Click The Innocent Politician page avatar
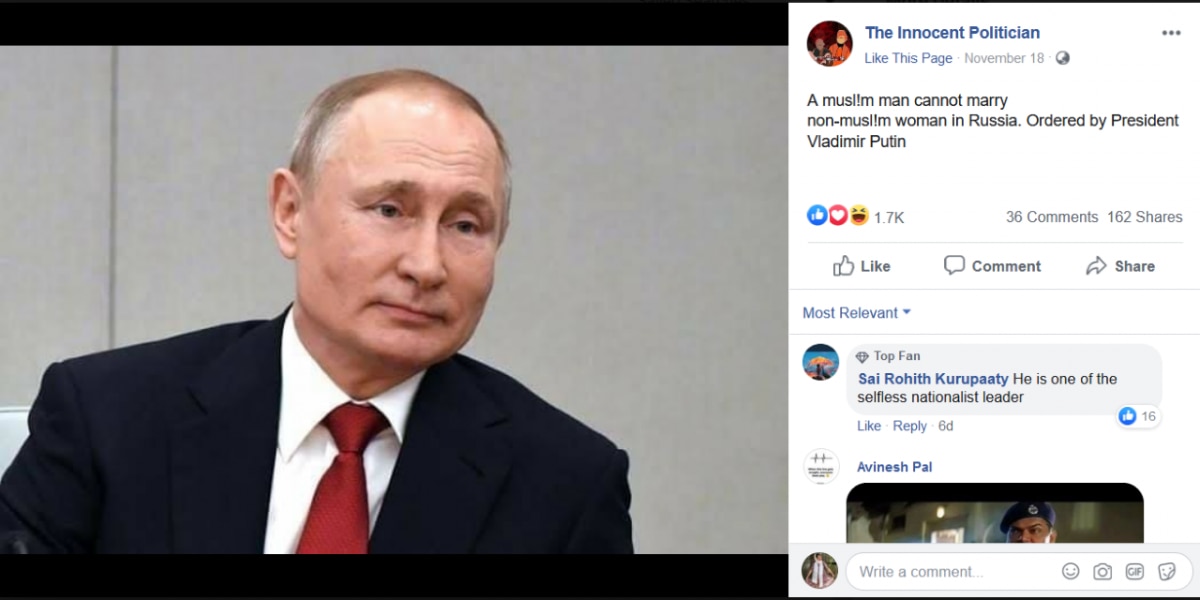This screenshot has width=1200, height=600. [x=829, y=43]
